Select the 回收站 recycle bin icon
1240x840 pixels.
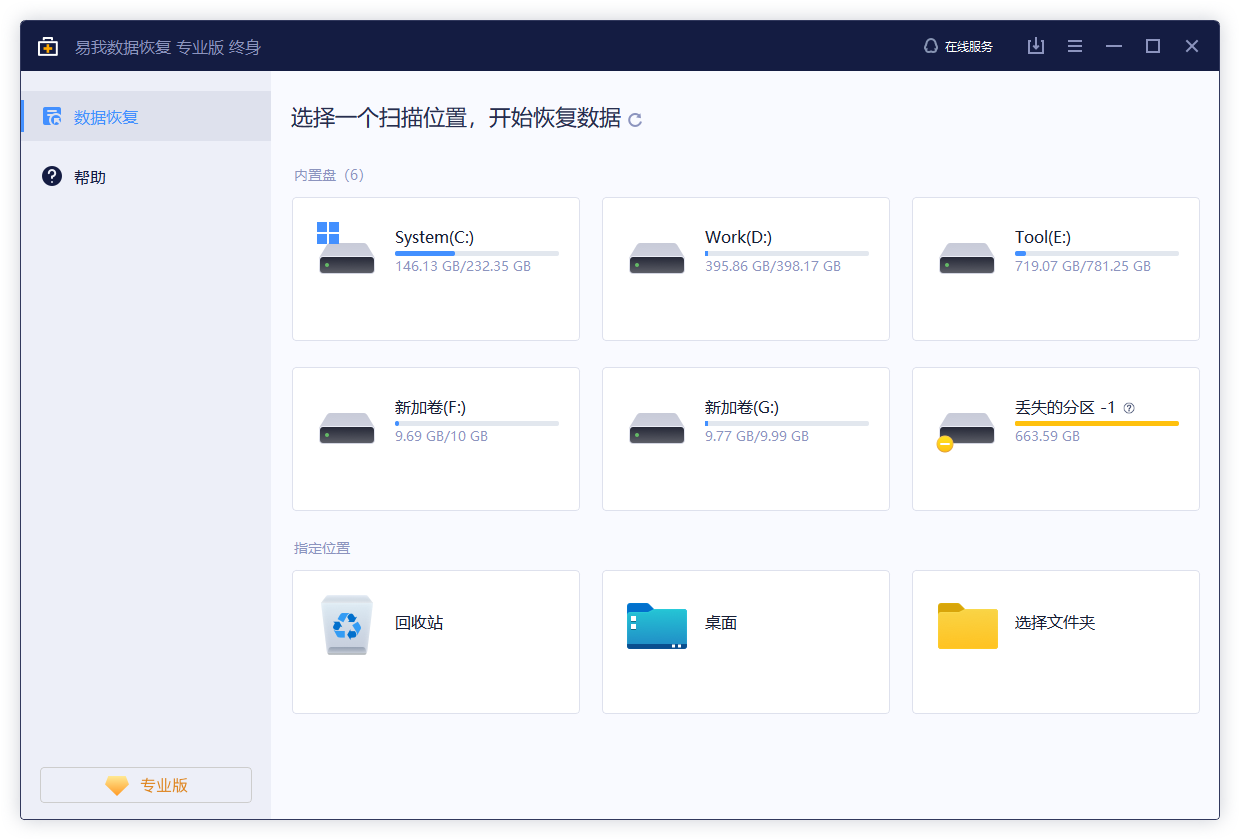(x=346, y=624)
